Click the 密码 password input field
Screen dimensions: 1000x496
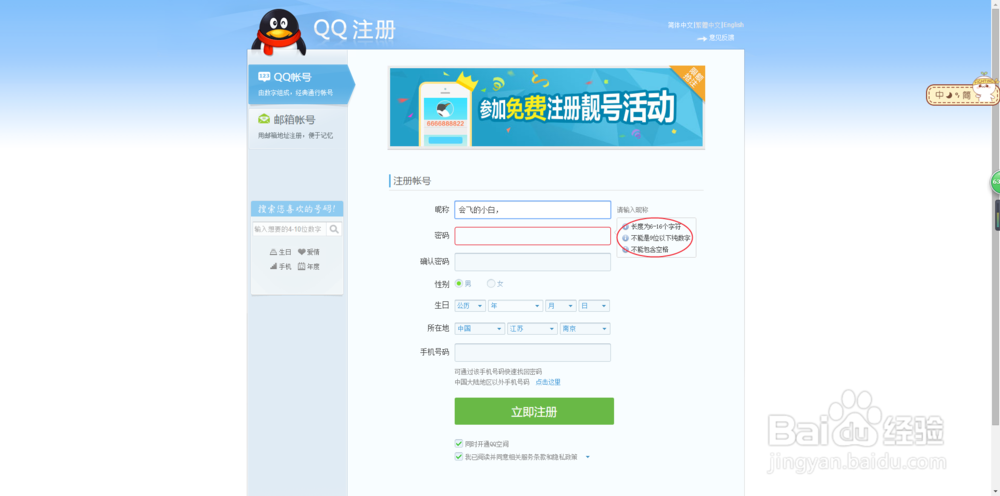(x=533, y=236)
